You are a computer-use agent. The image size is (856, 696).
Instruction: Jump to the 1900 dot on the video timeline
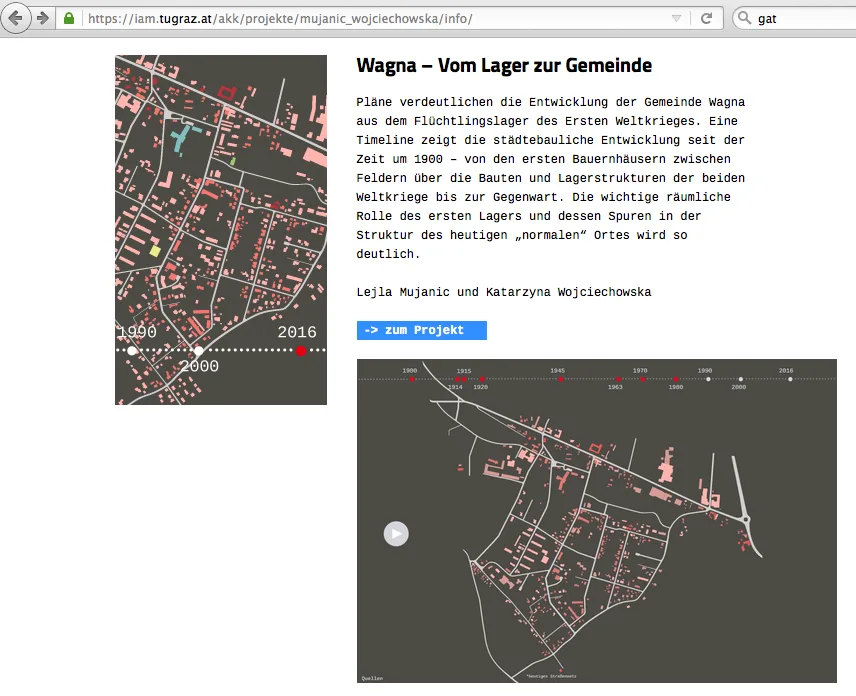point(412,379)
